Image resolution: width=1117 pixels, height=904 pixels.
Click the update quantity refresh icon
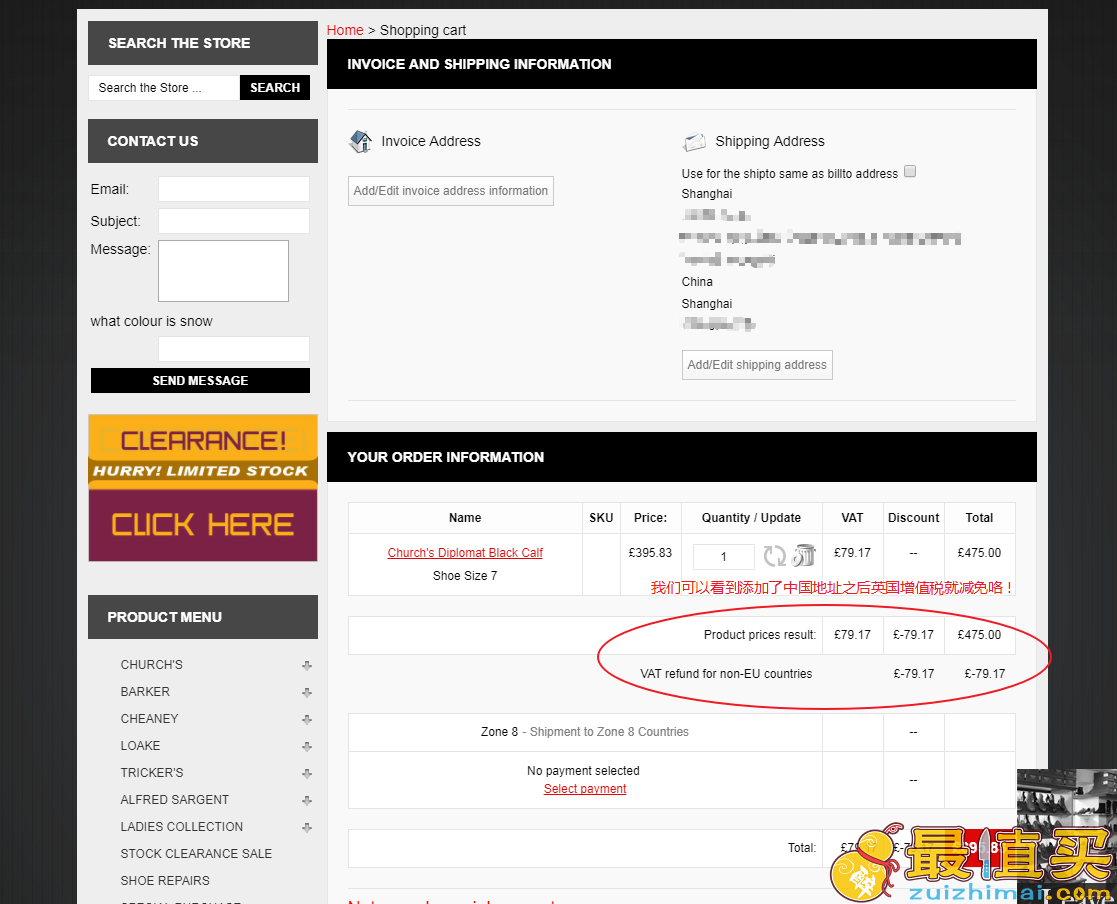[x=774, y=556]
